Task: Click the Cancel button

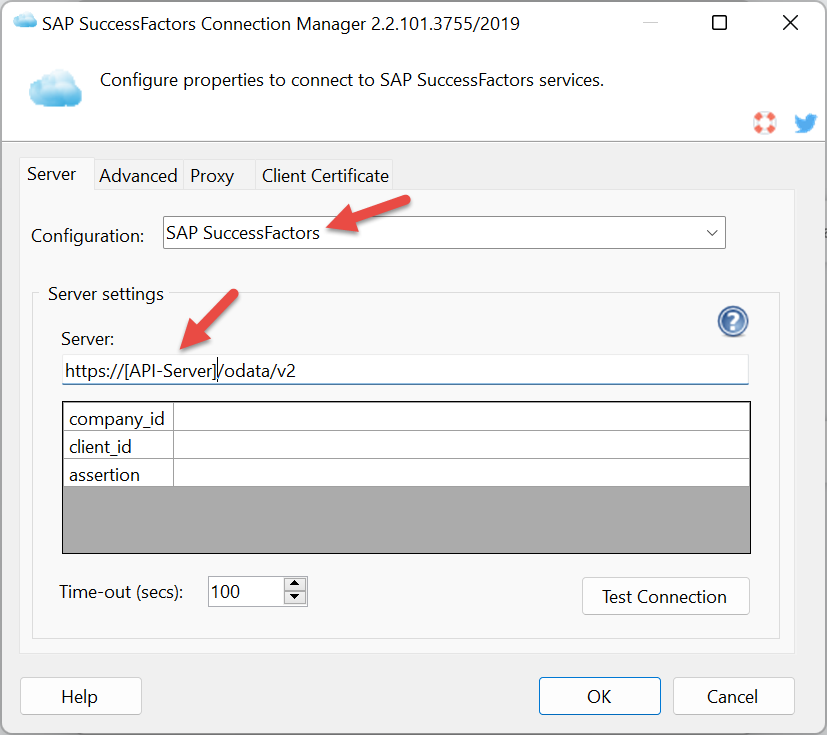Action: [x=734, y=696]
